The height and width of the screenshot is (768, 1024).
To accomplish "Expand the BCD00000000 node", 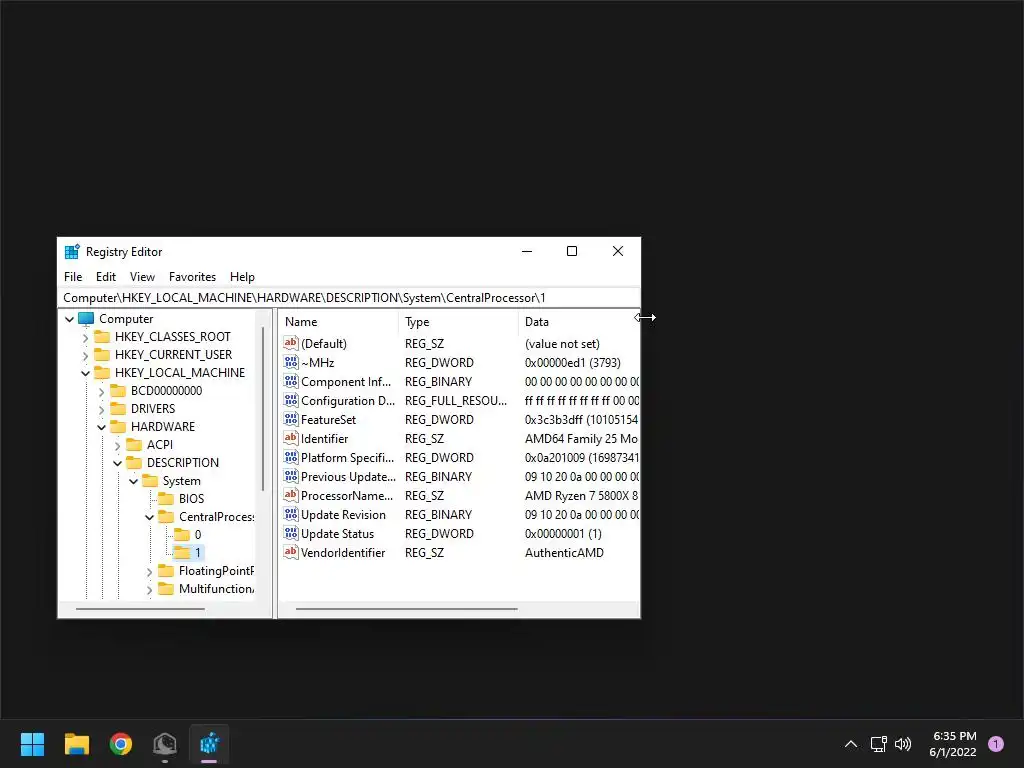I will tap(101, 391).
